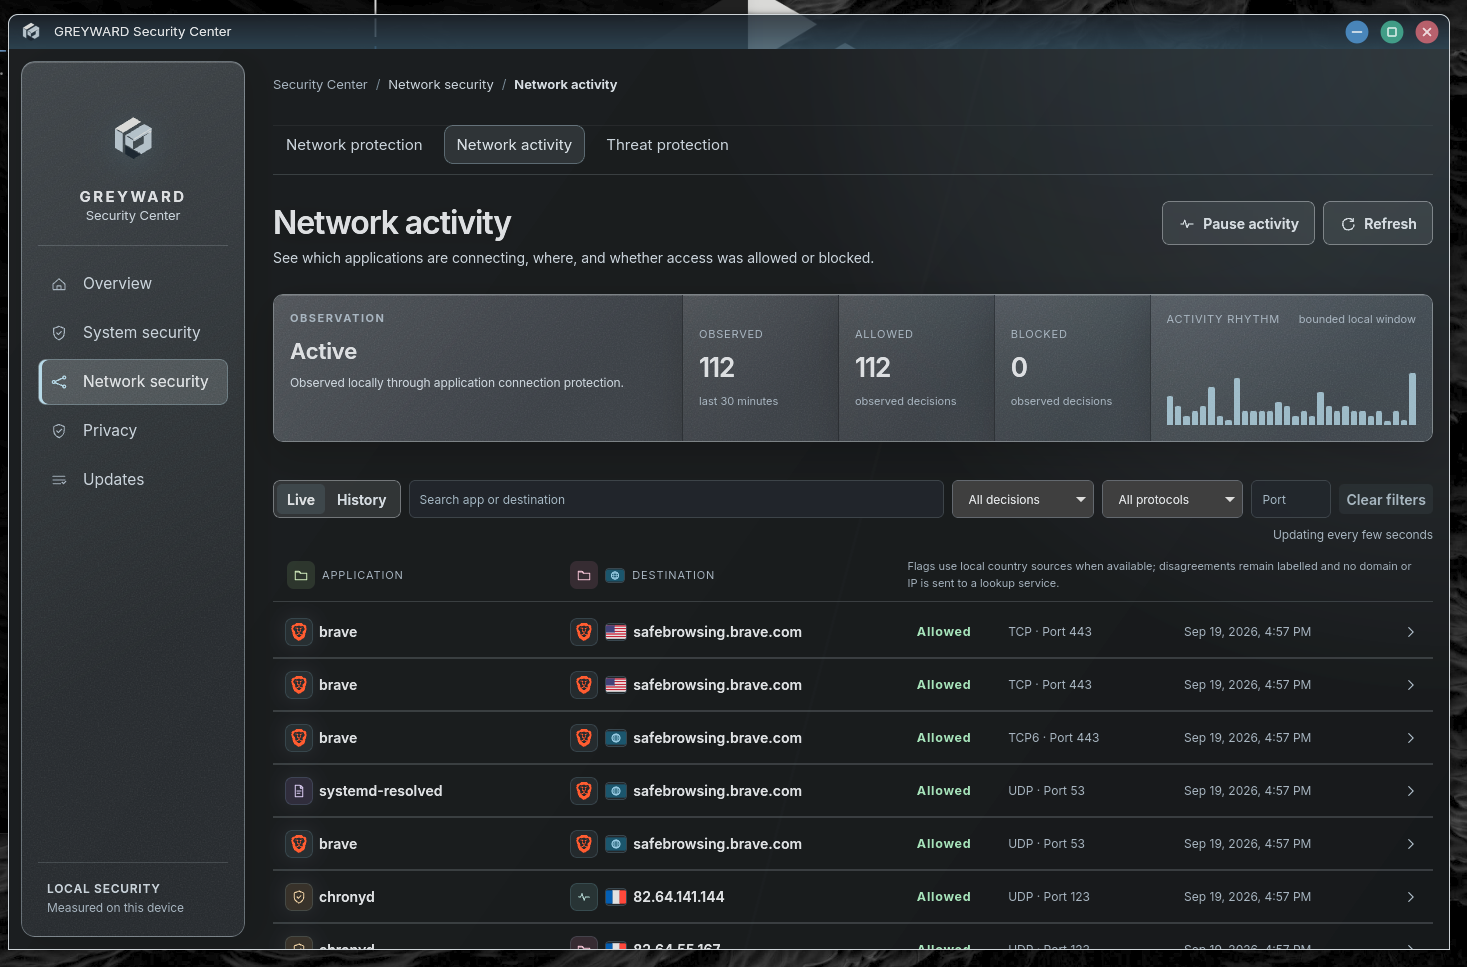This screenshot has height=967, width=1467.
Task: Select Network security in sidebar
Action: coord(133,382)
